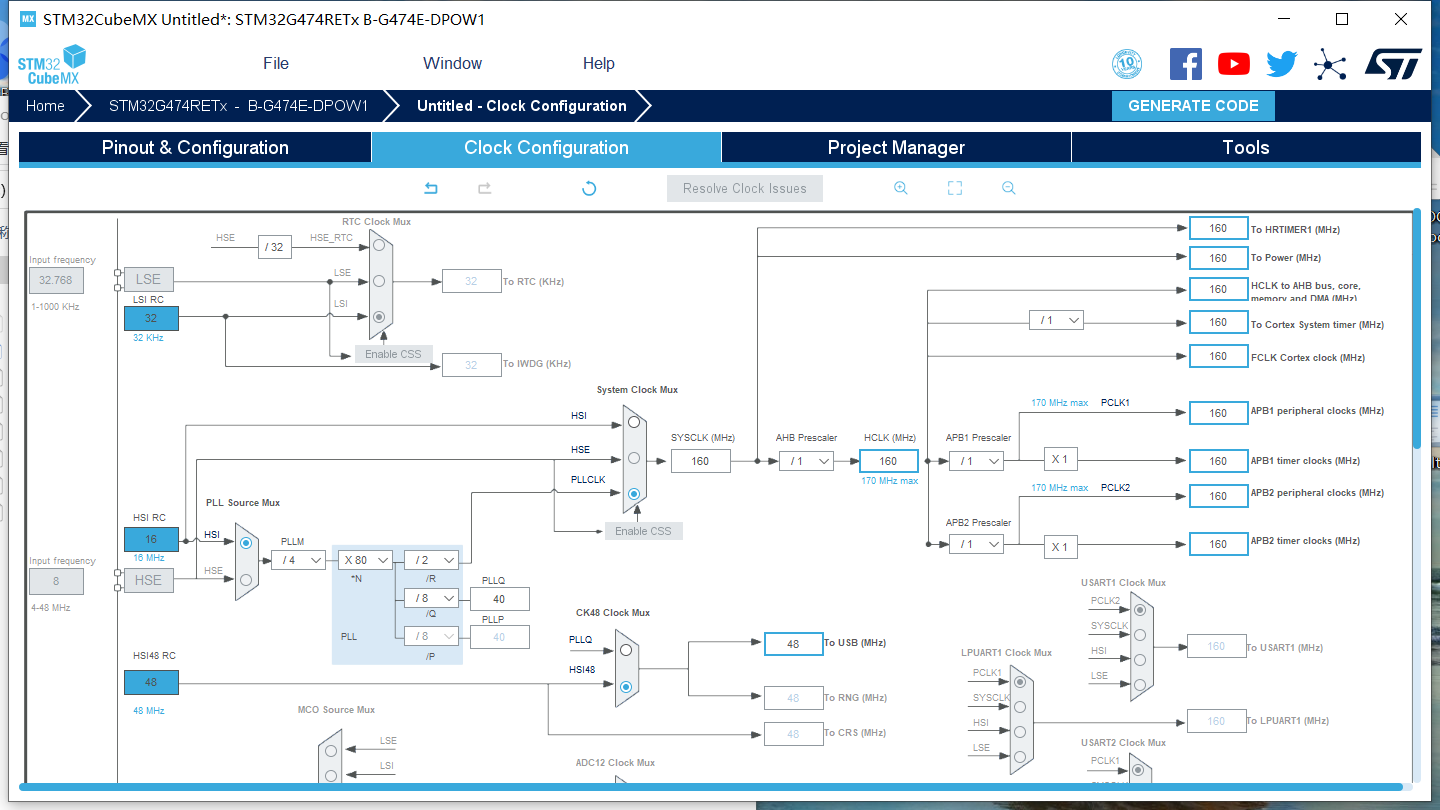Select the Clock Configuration tab

point(546,147)
